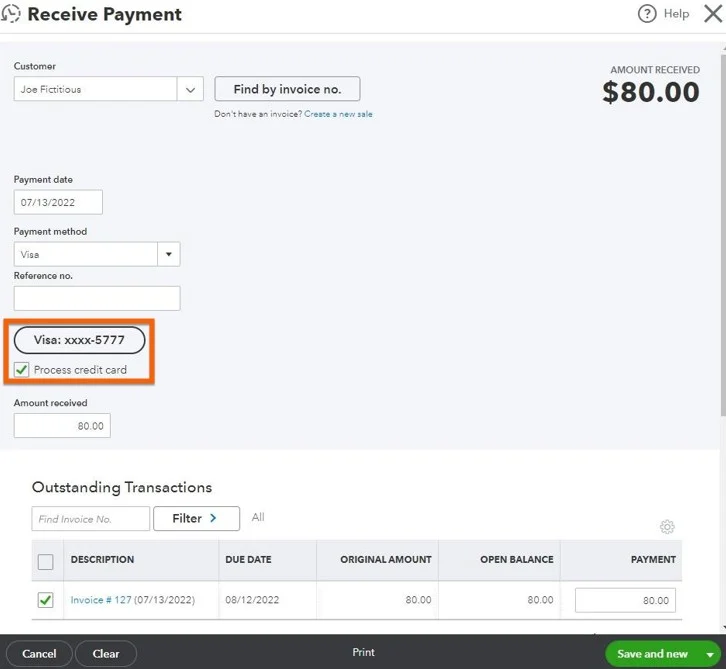Click the 08/12/2022 due date cell
726x669 pixels.
coord(252,600)
